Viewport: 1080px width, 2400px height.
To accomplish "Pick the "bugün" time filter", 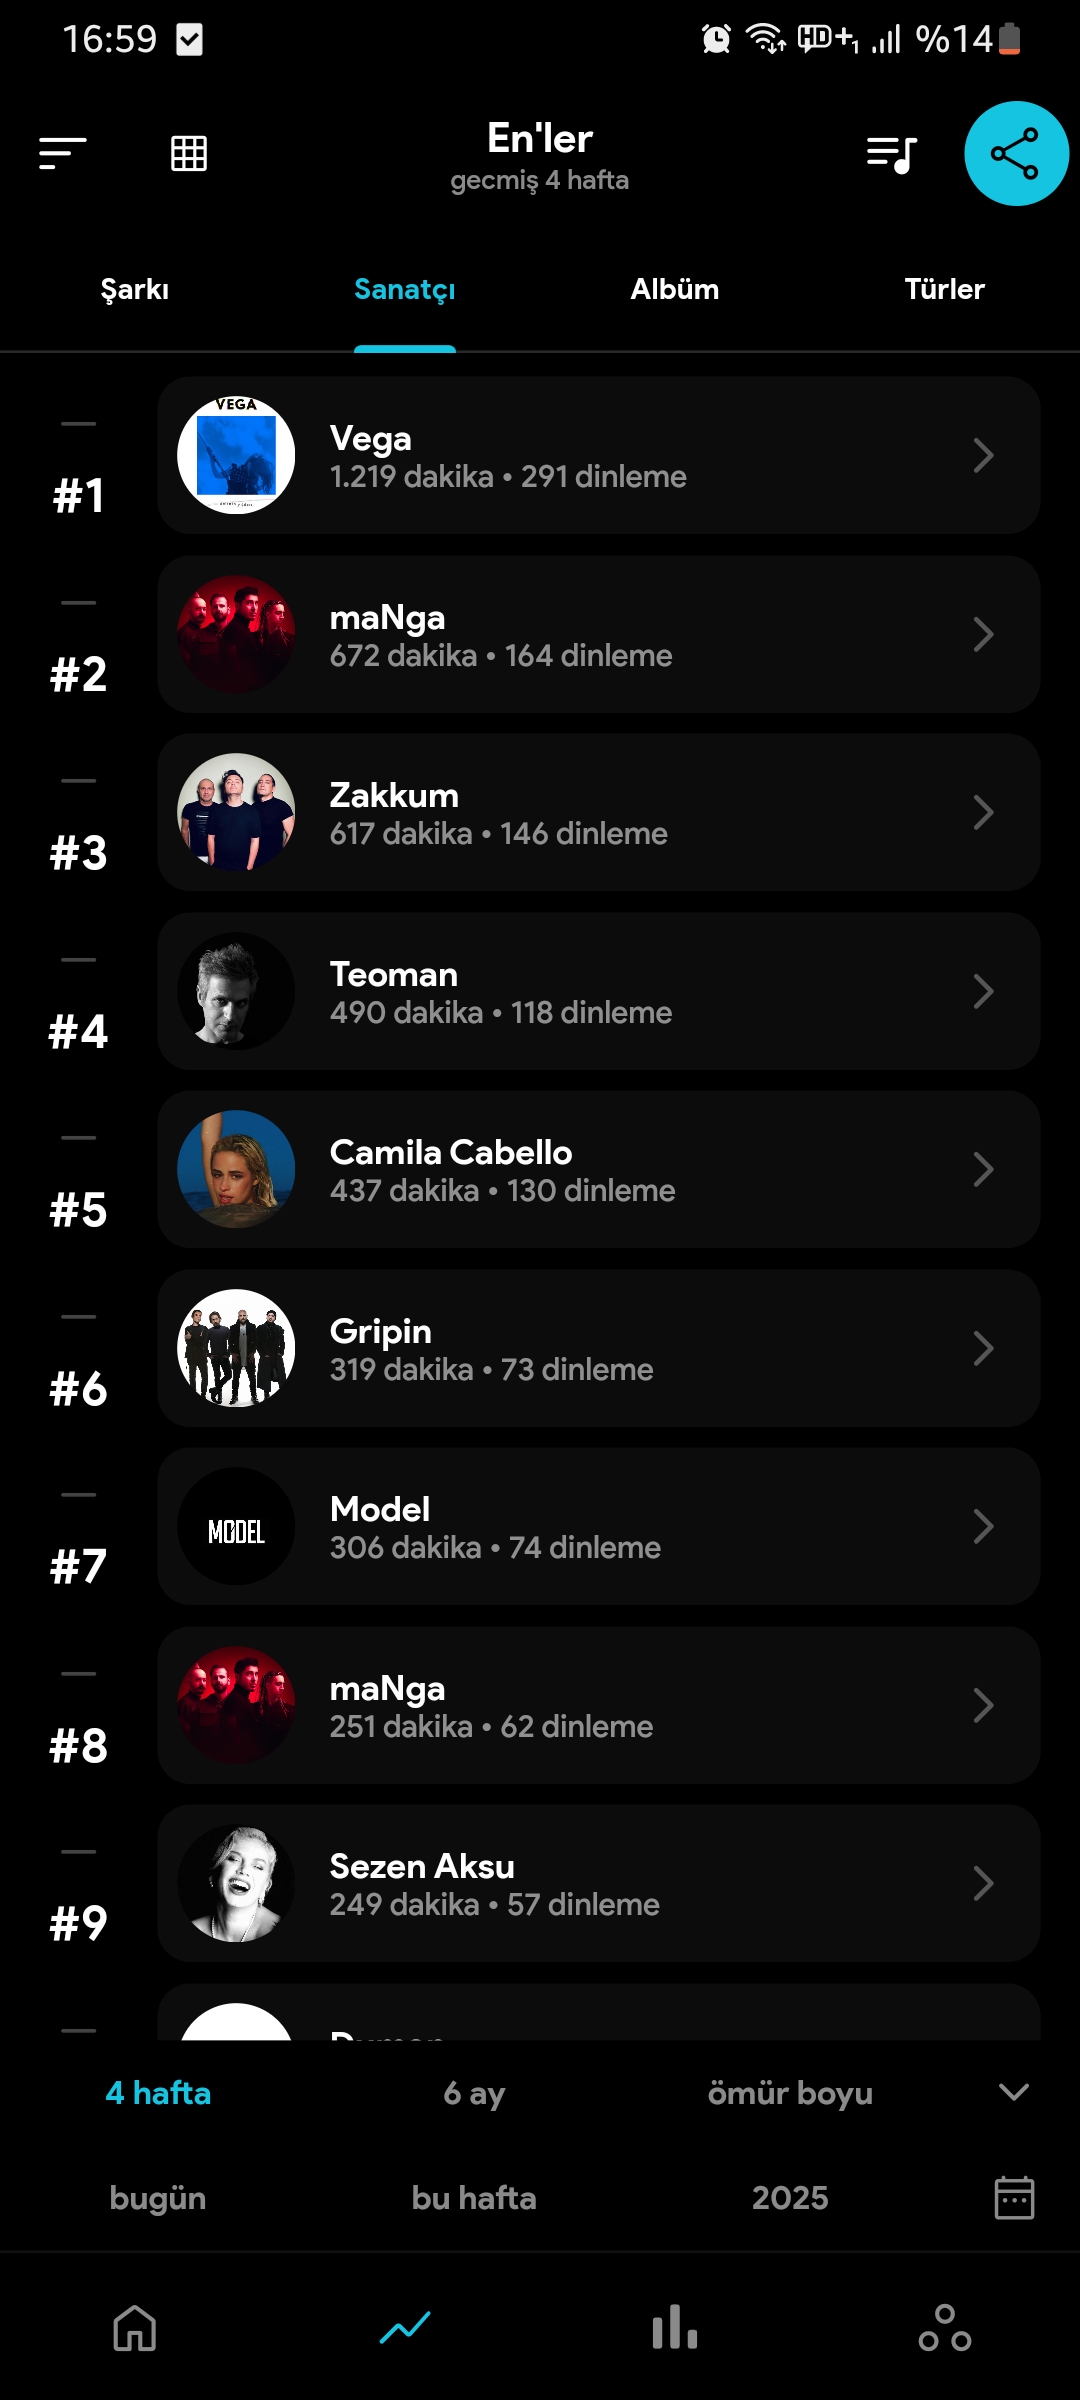I will 158,2198.
